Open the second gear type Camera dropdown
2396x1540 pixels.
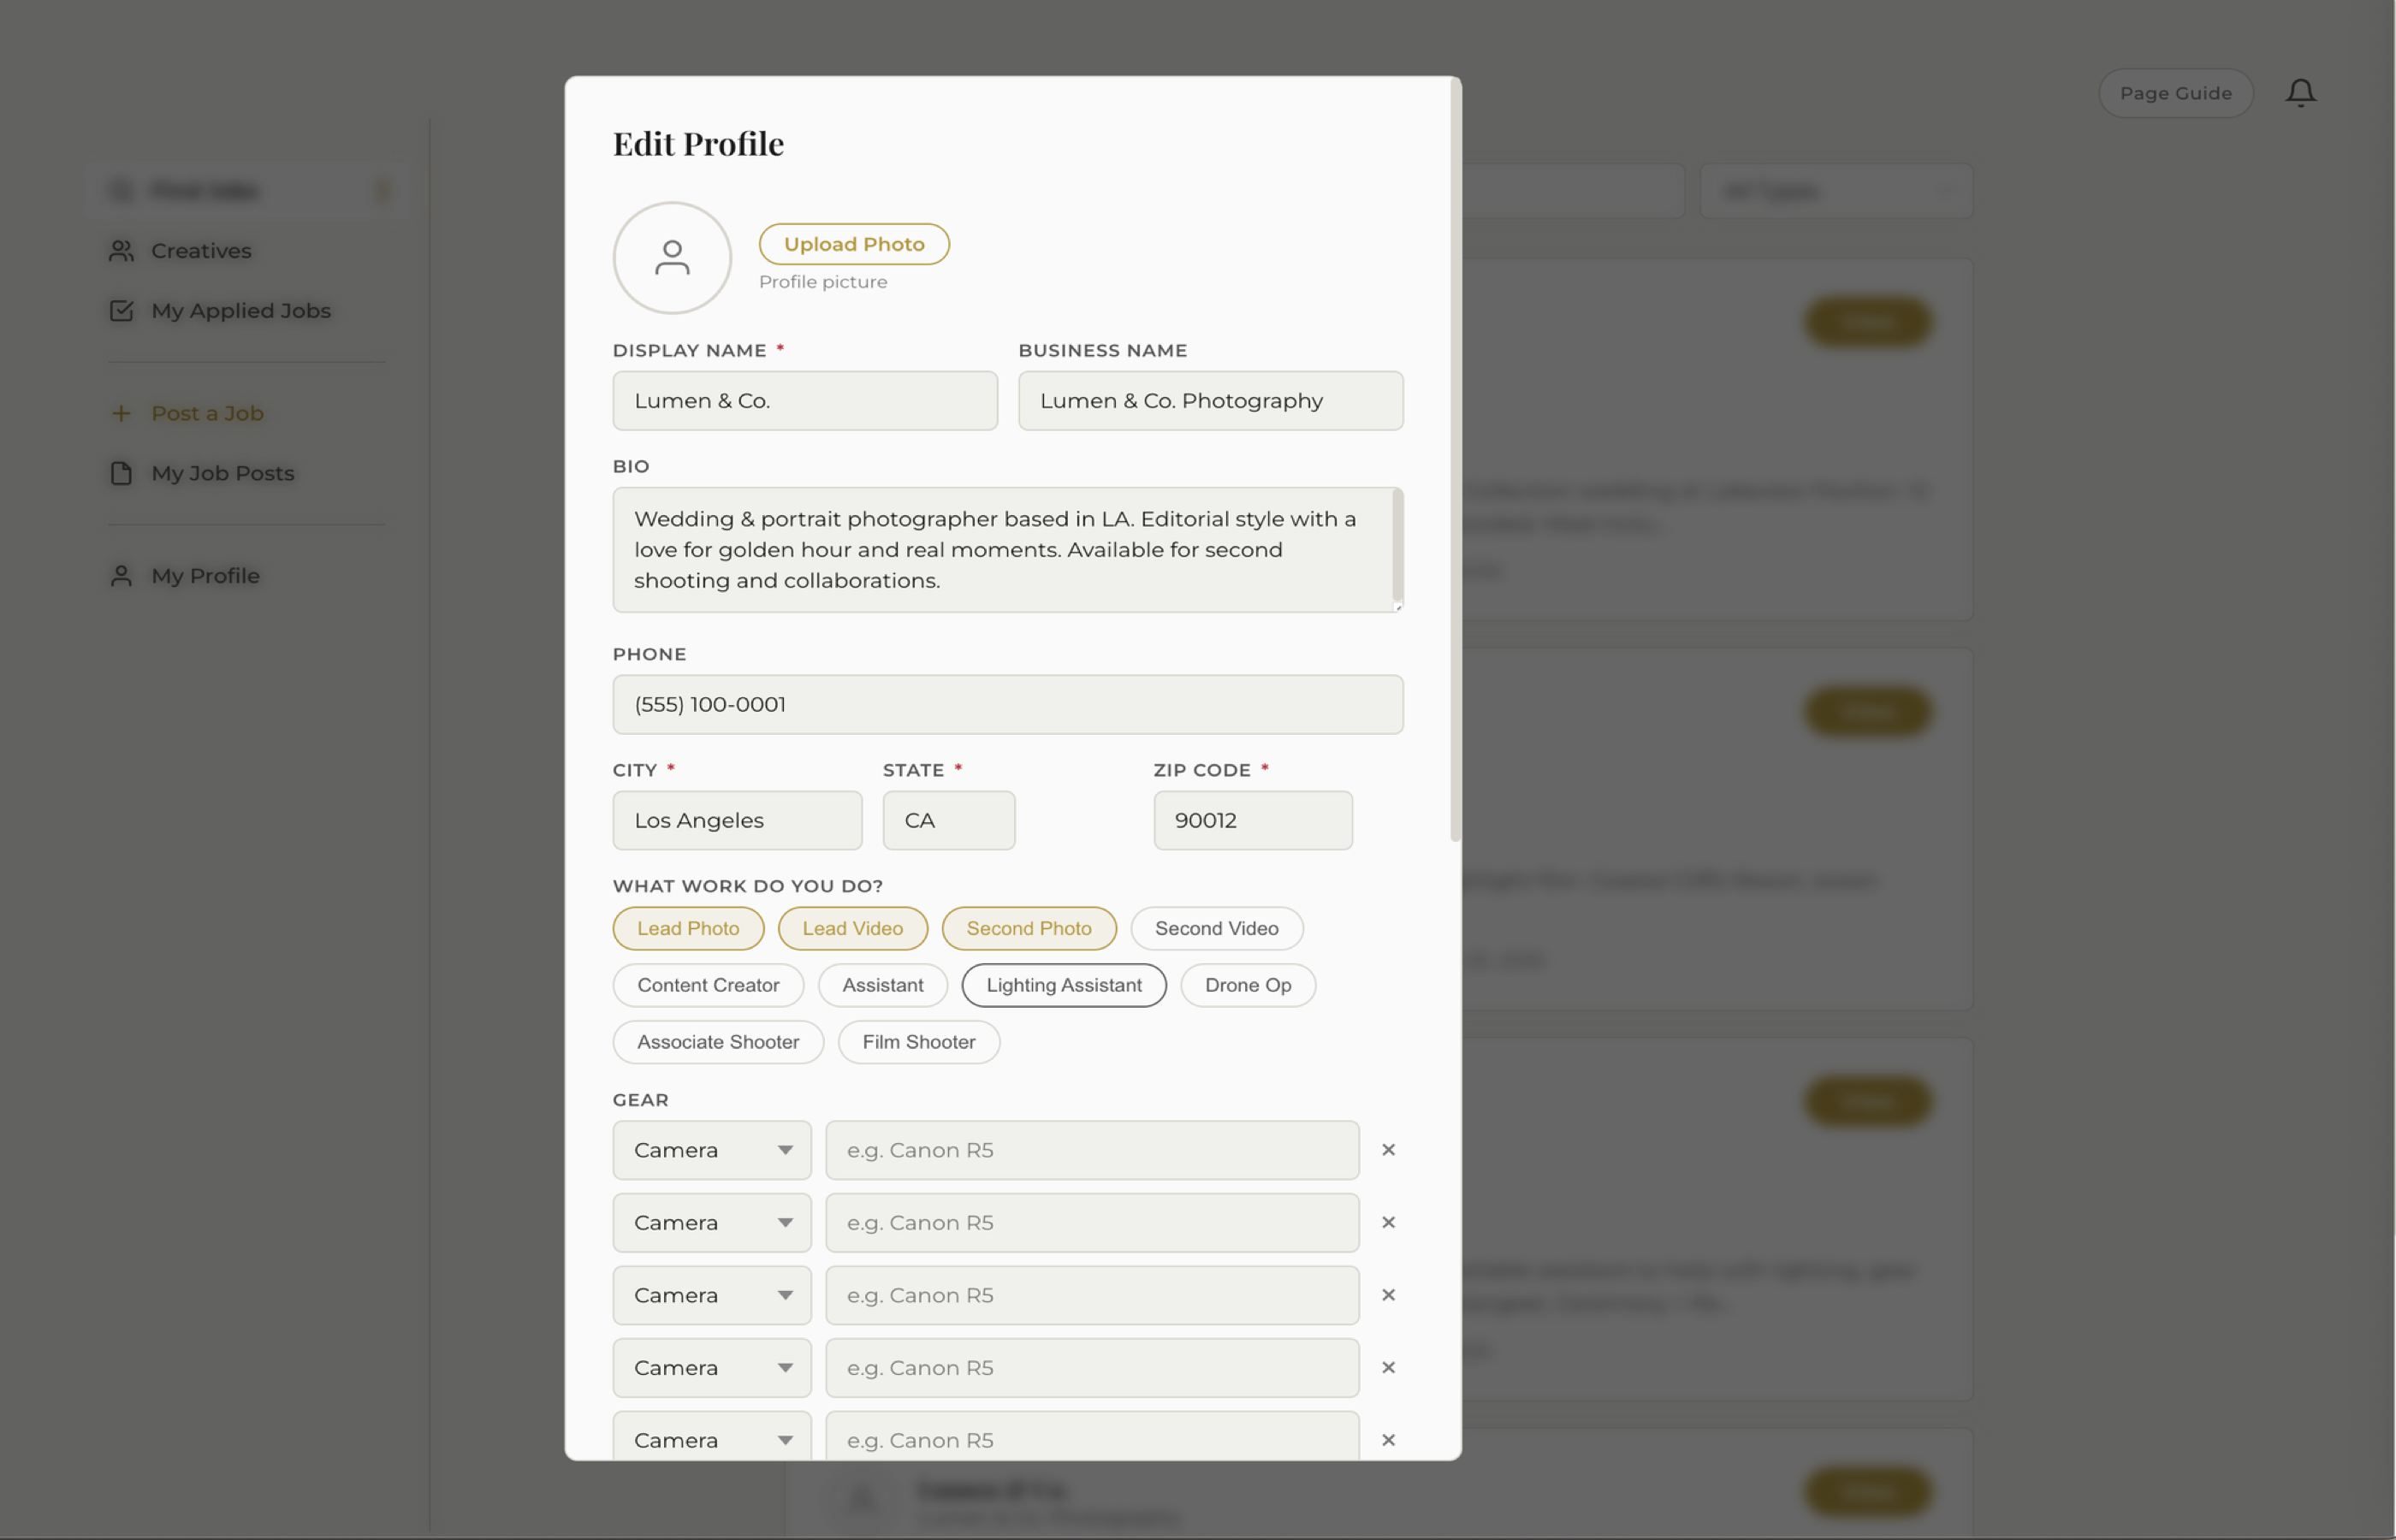coord(712,1223)
